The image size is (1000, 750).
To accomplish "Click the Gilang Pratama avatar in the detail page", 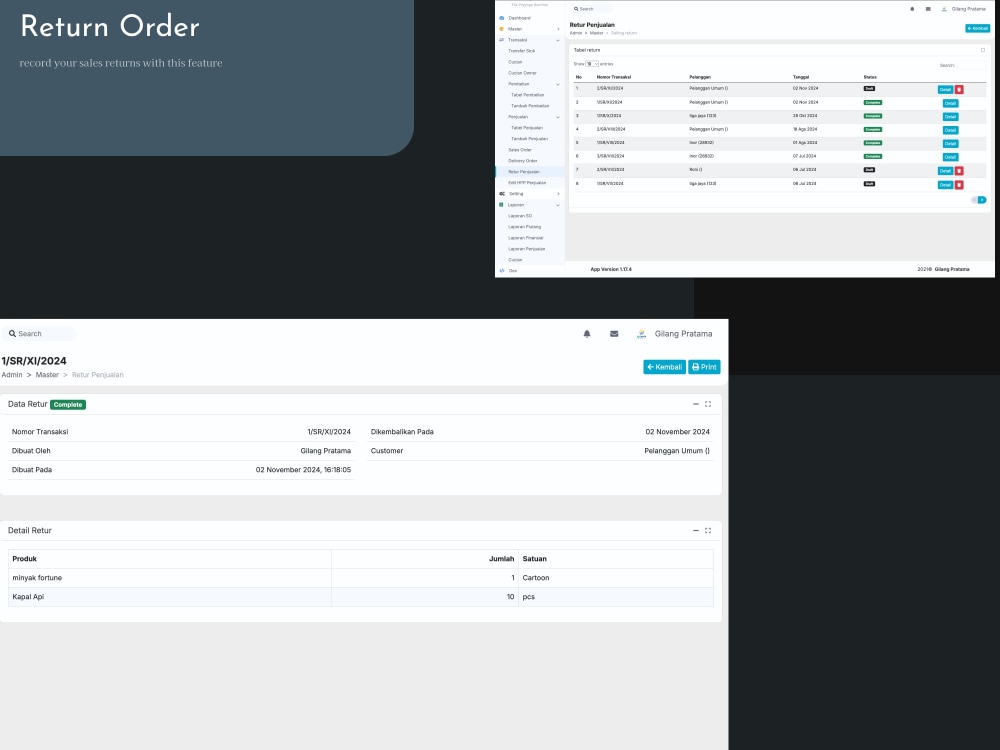I will [x=642, y=334].
